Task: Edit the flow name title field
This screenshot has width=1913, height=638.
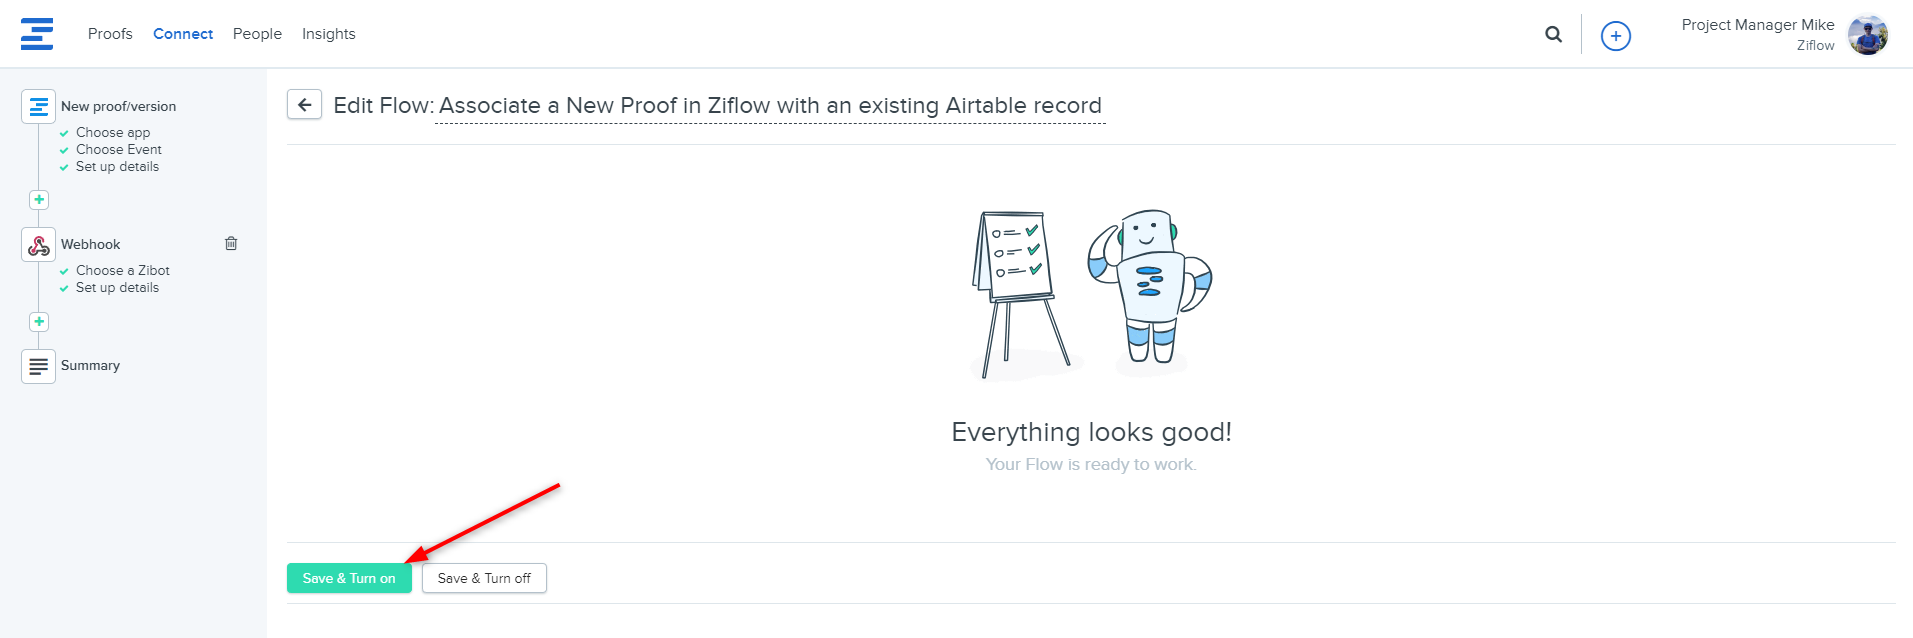Action: pyautogui.click(x=770, y=106)
